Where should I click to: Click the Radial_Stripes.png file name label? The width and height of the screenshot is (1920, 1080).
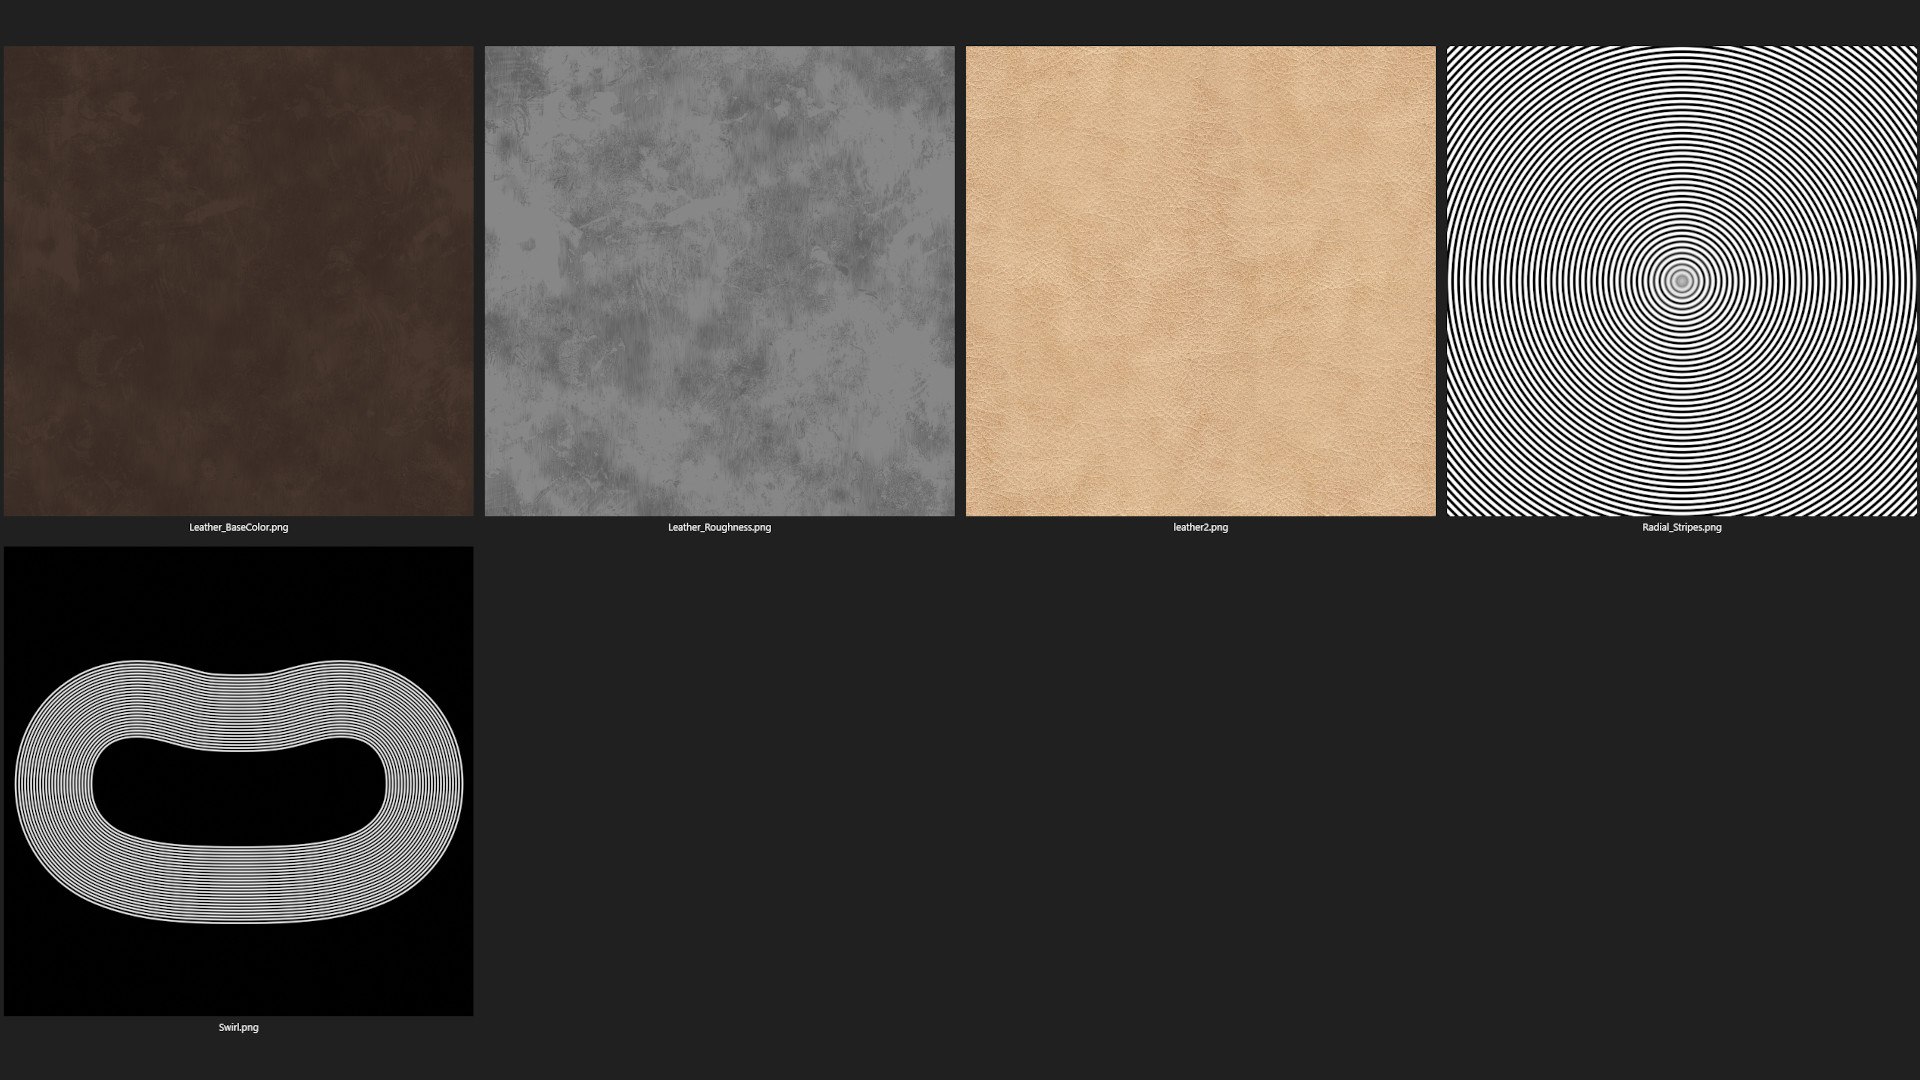[x=1681, y=527]
